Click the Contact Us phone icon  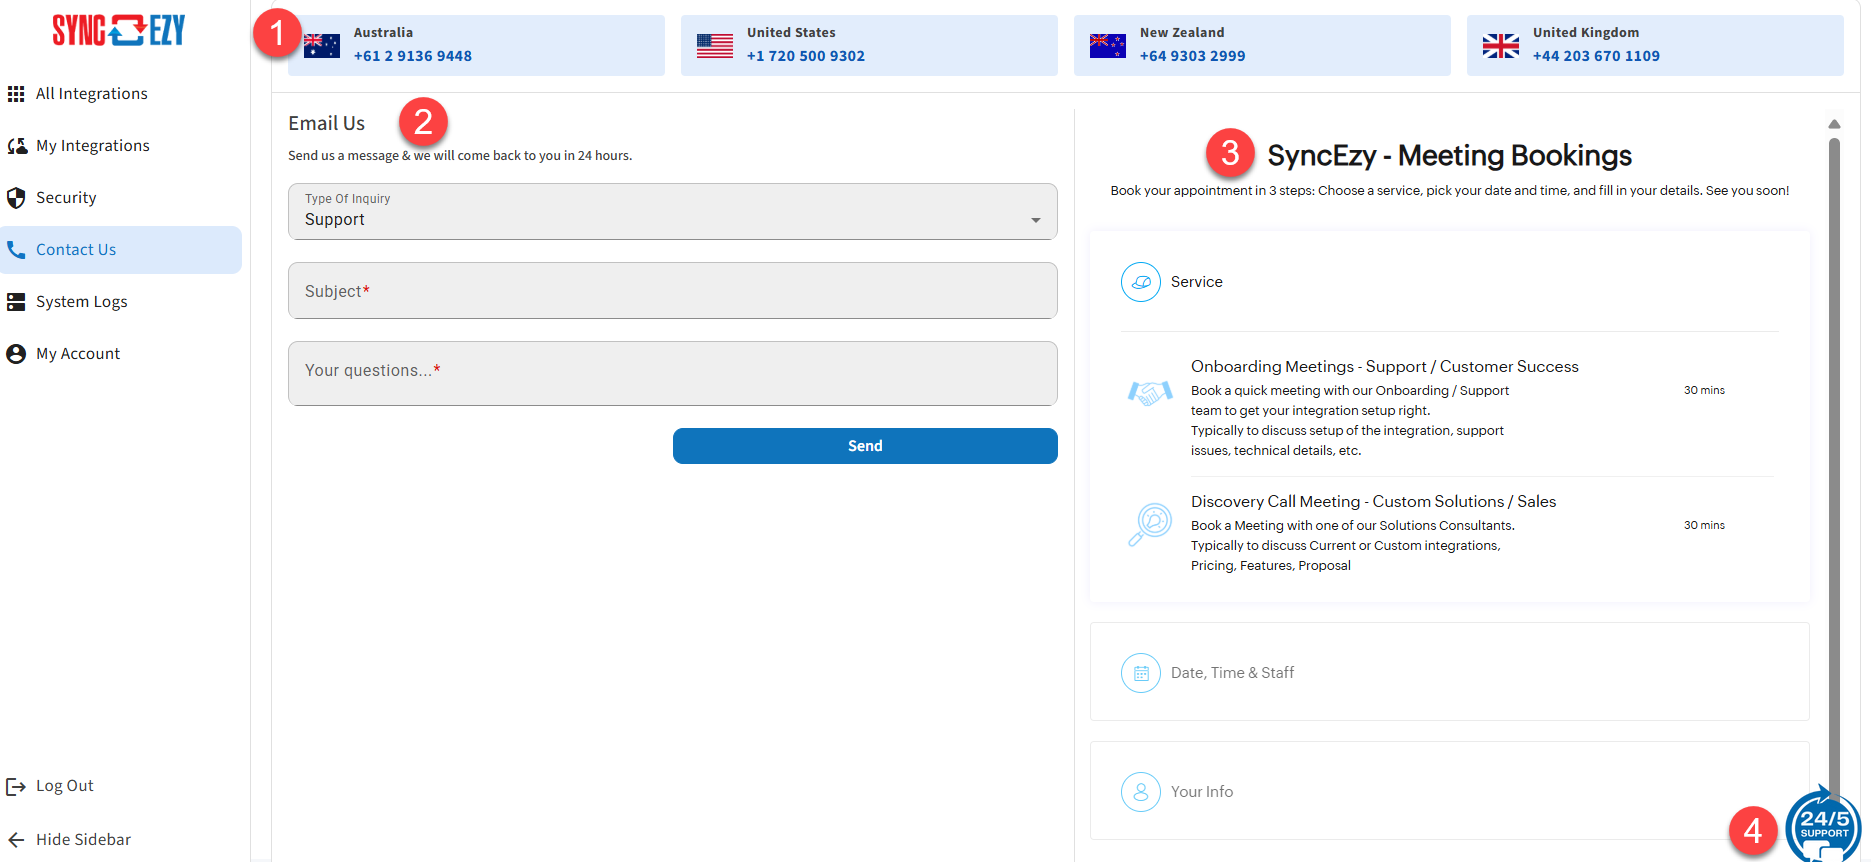pos(16,250)
